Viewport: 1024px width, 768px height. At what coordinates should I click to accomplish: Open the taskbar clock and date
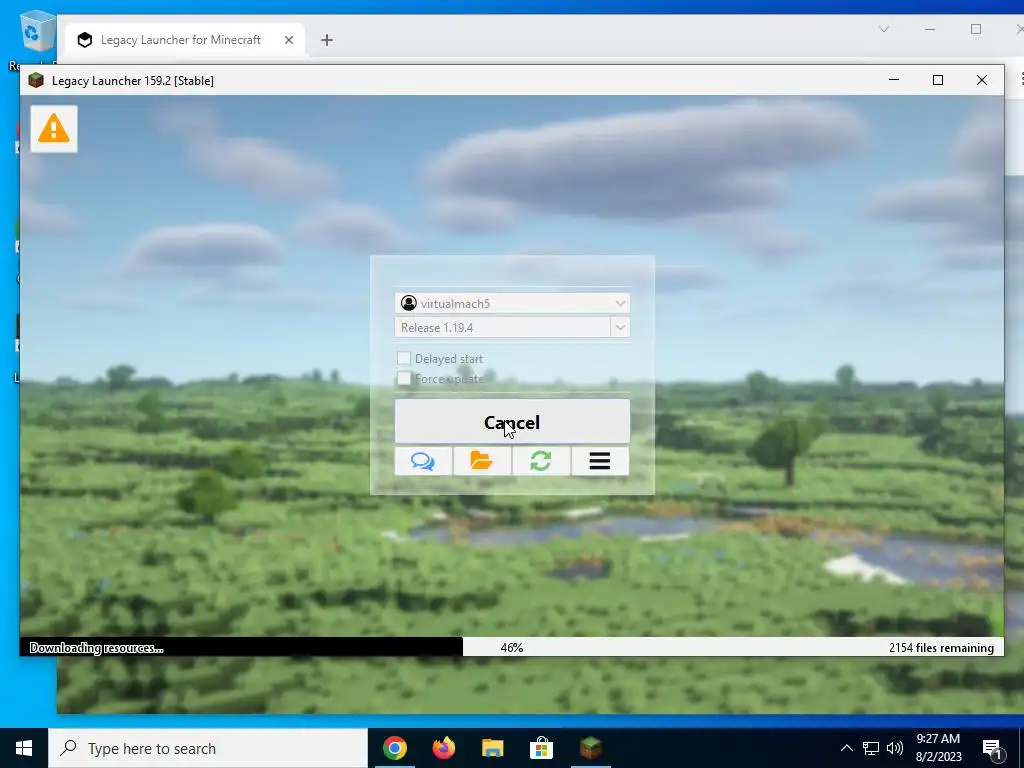point(938,748)
